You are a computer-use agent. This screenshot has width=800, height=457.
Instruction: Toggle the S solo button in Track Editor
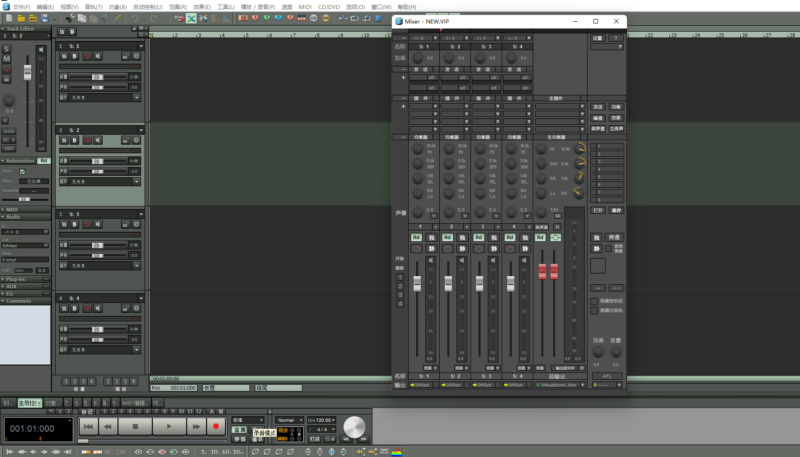point(6,49)
